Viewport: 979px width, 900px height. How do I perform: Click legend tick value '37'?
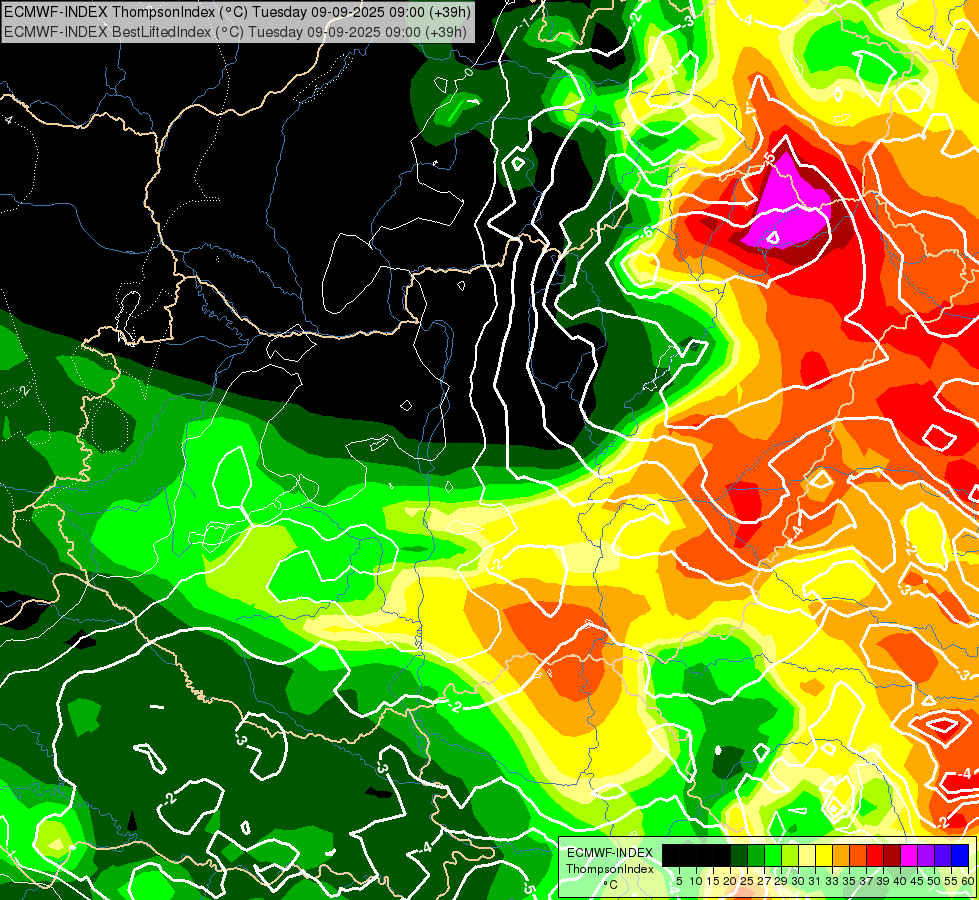867,881
